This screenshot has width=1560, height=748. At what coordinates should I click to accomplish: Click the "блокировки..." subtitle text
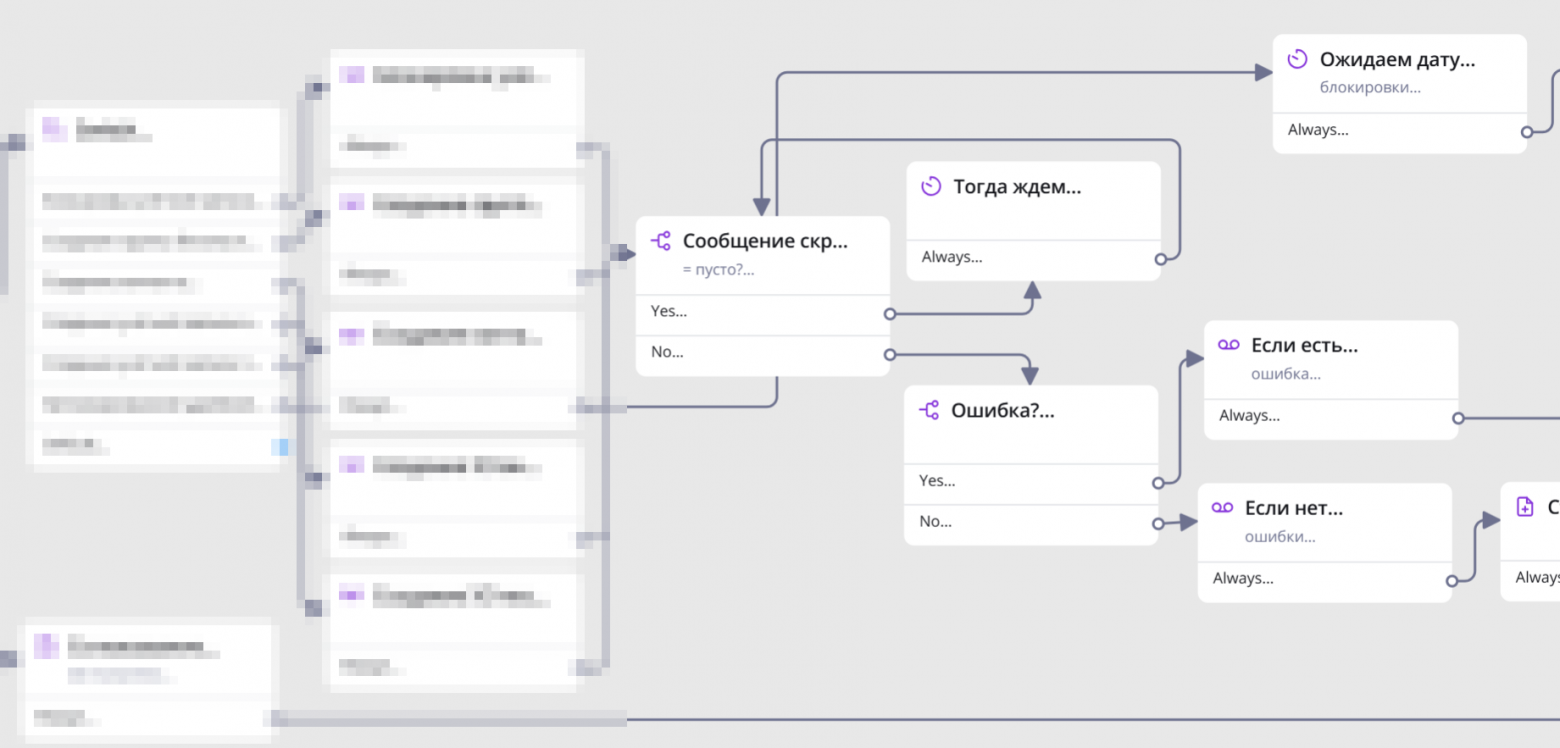pyautogui.click(x=1370, y=87)
